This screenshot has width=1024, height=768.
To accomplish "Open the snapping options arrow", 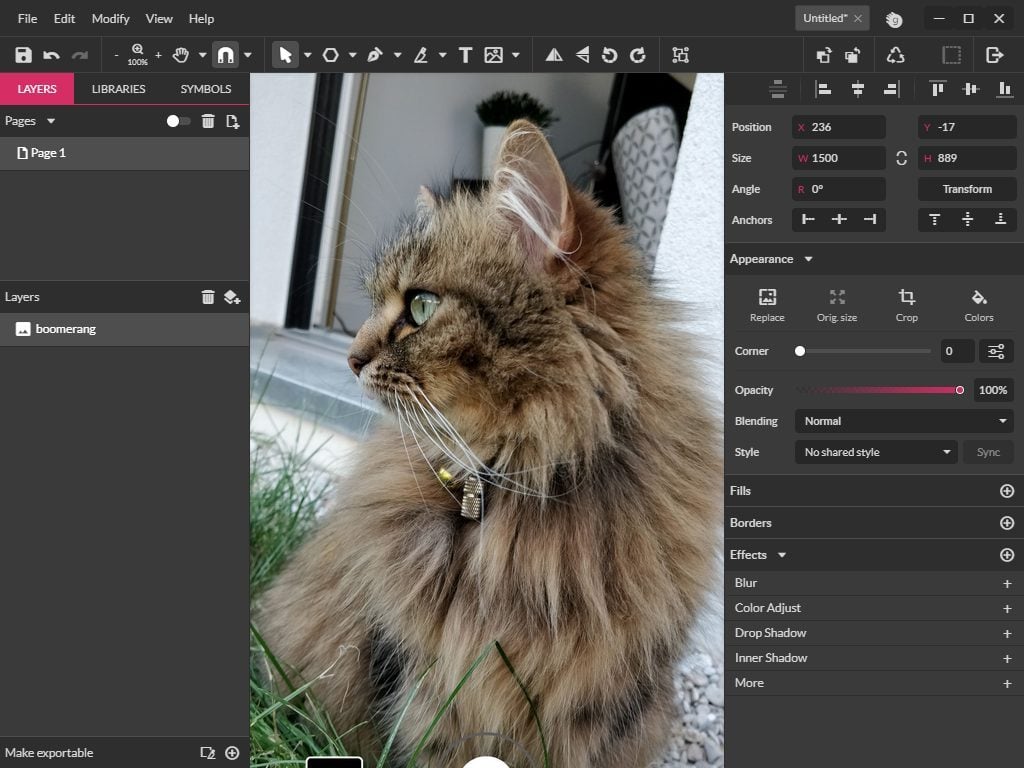I will tap(248, 56).
